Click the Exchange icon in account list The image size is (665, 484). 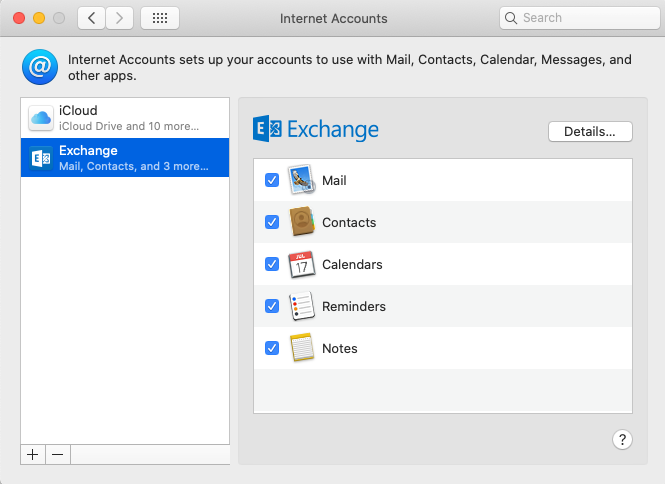pos(41,158)
